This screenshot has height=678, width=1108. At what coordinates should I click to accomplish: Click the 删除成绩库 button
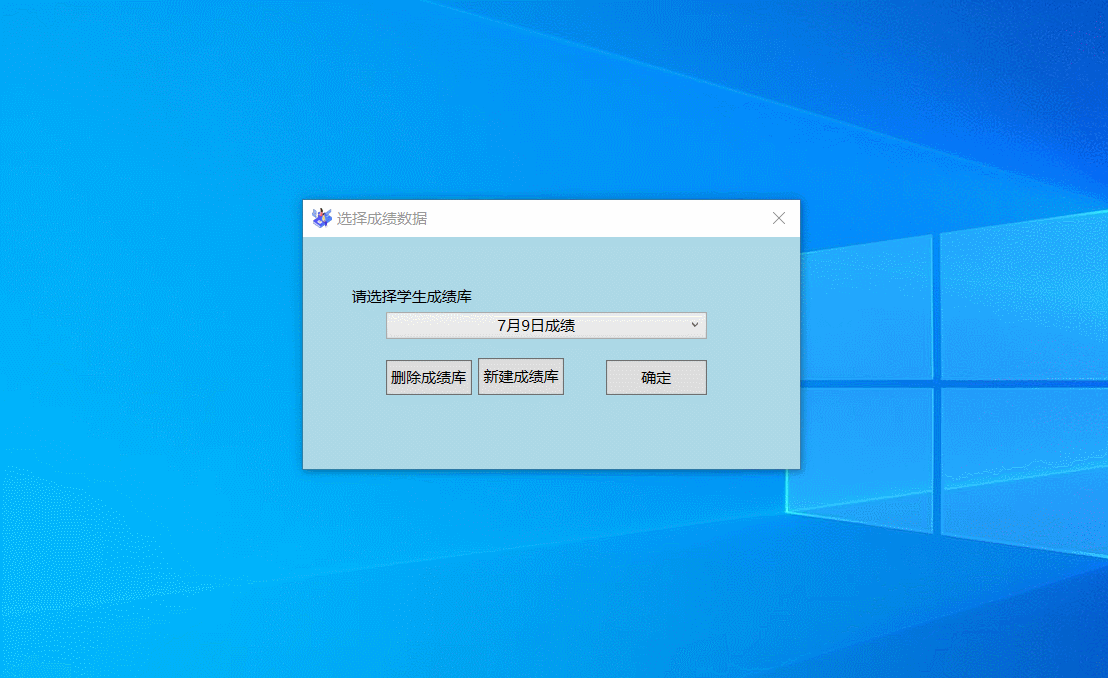click(x=428, y=378)
